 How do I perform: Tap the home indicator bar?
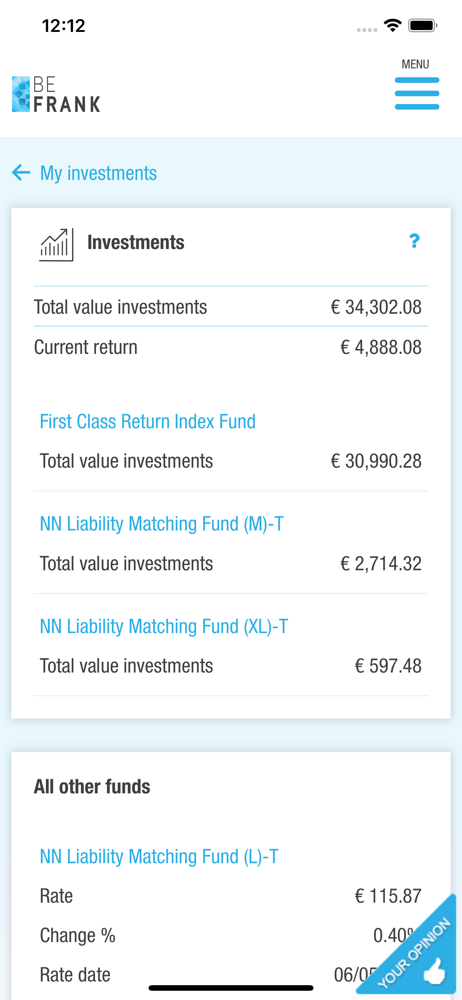point(231,988)
